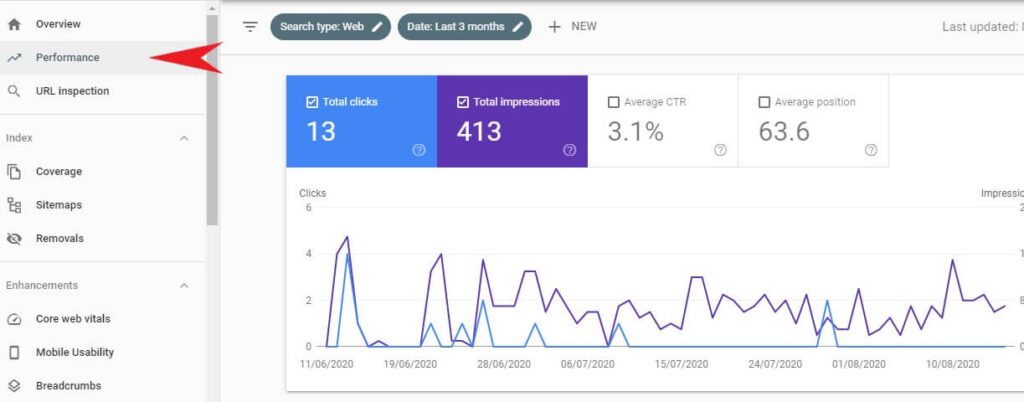Click the Performance trend-line icon
The height and width of the screenshot is (402, 1024).
click(14, 57)
